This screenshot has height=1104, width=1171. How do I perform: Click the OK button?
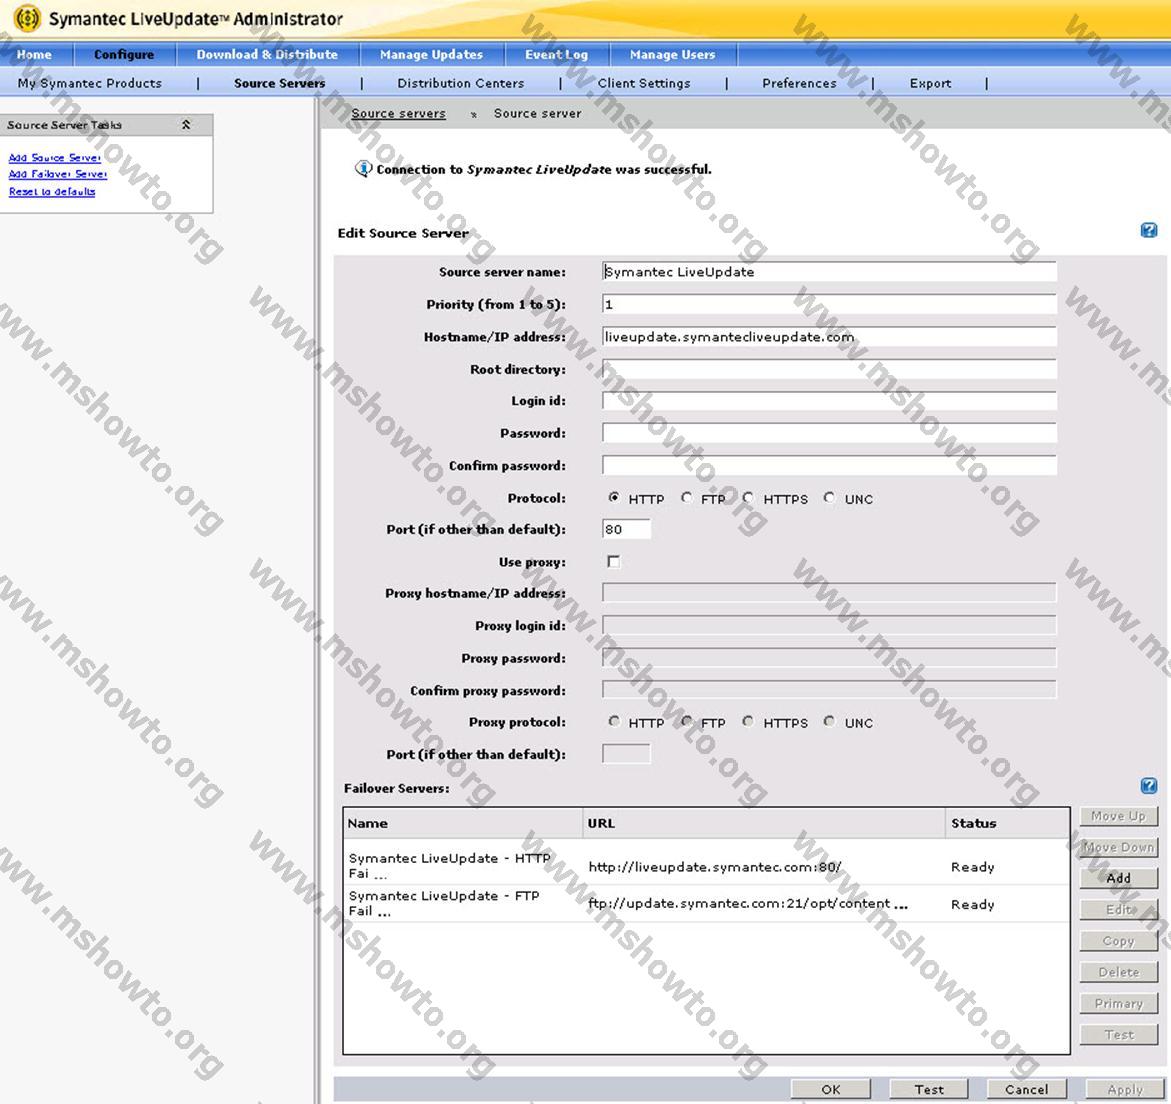pos(830,1089)
